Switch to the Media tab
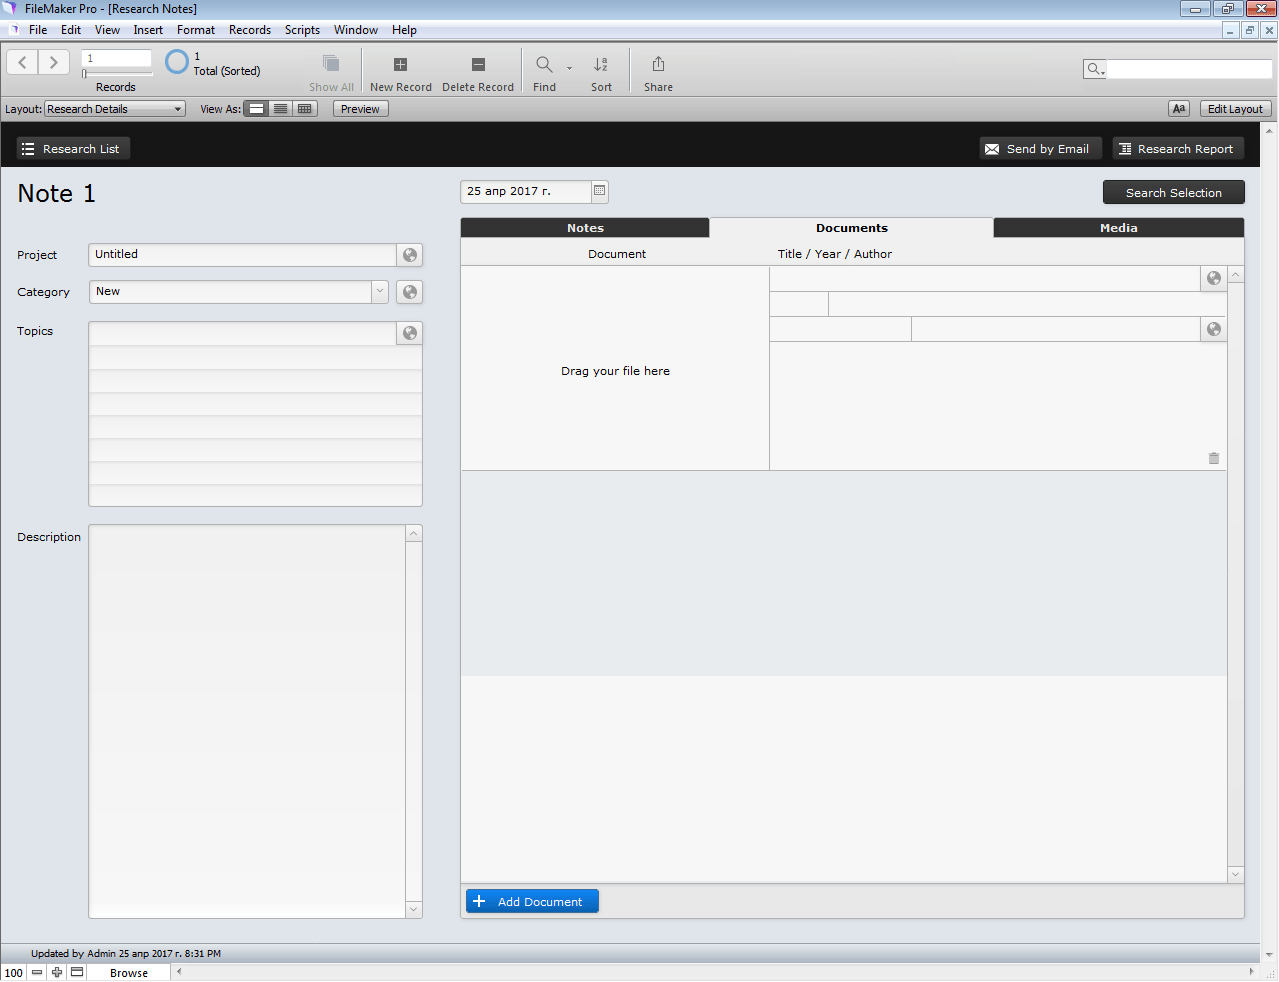Viewport: 1279px width, 982px height. pyautogui.click(x=1119, y=228)
